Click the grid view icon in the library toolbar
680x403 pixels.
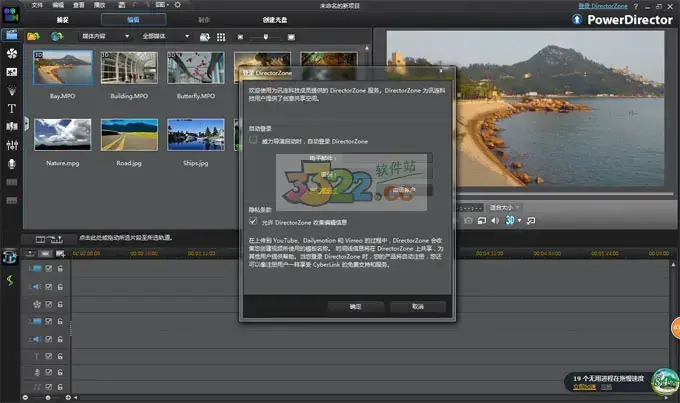click(x=222, y=36)
